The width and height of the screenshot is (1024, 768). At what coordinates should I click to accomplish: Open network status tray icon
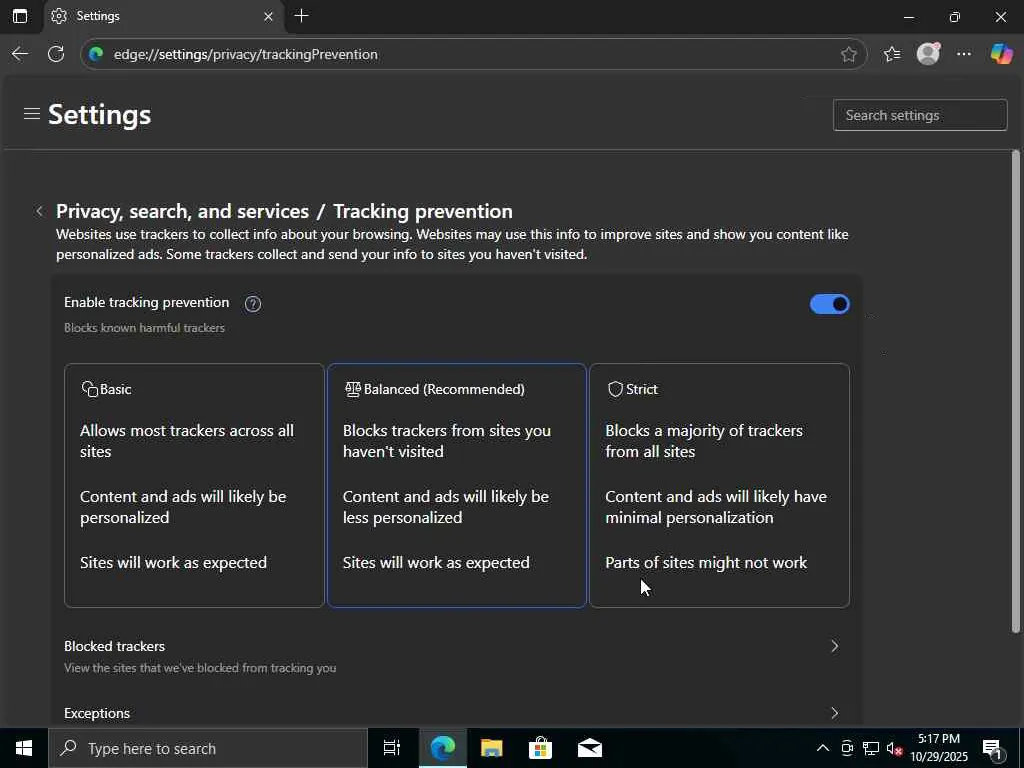871,748
